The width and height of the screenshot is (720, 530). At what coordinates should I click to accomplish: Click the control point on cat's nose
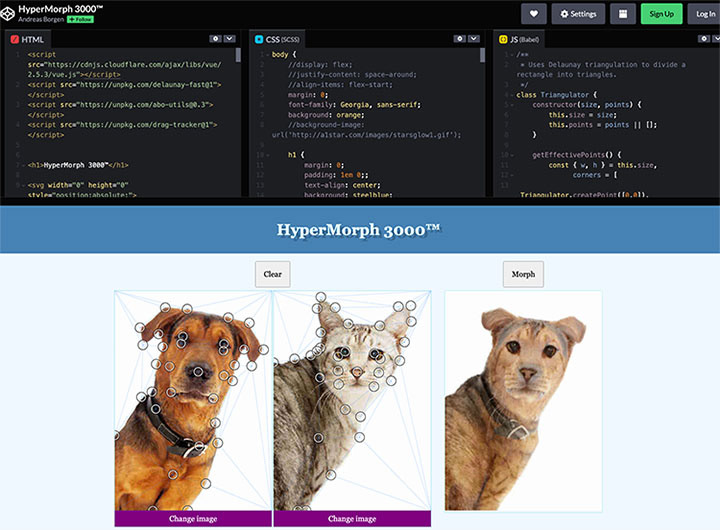point(357,372)
